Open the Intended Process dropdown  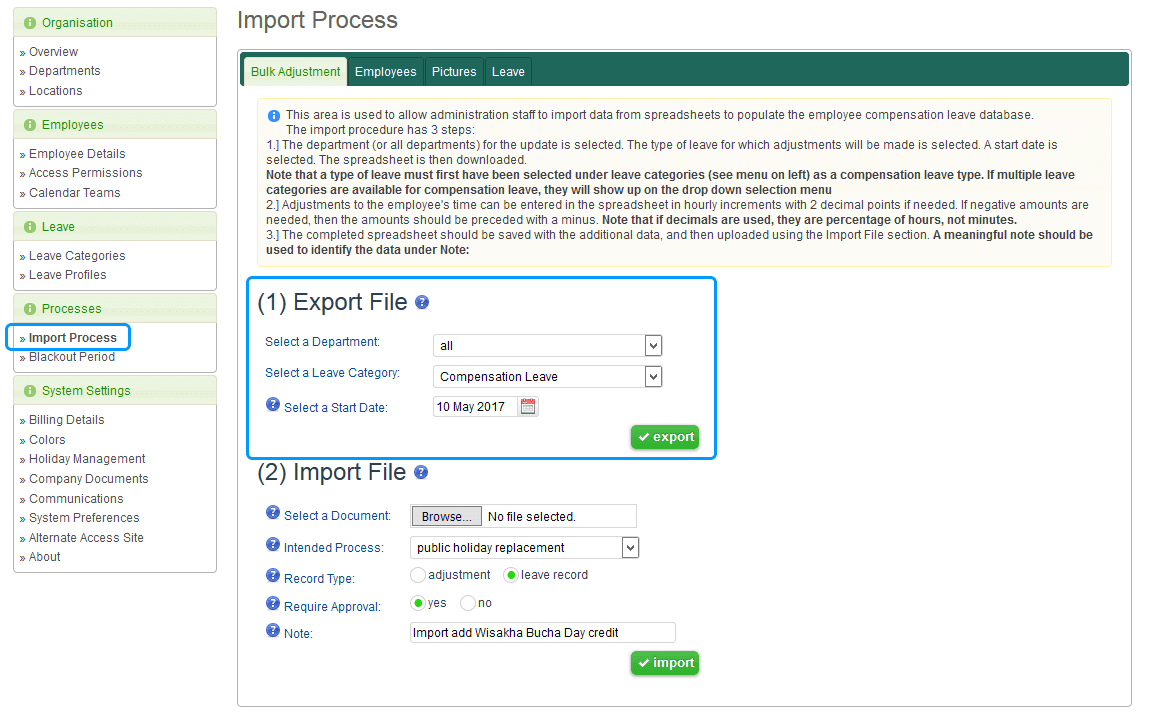524,548
